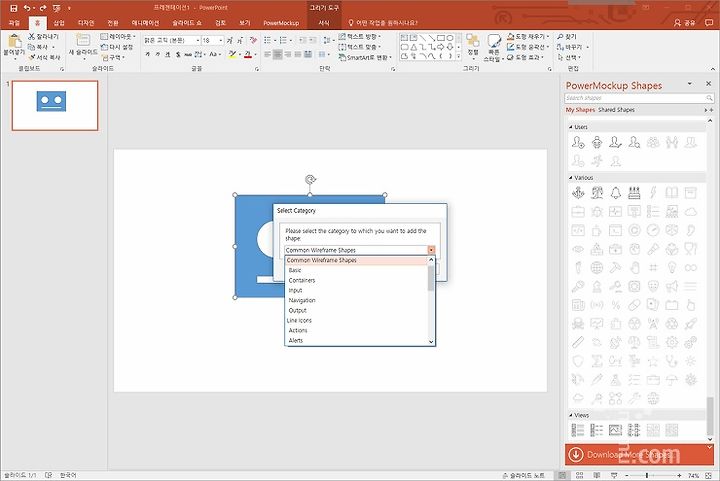Toggle slide notes in the status bar
720x481 pixels.
(524, 475)
